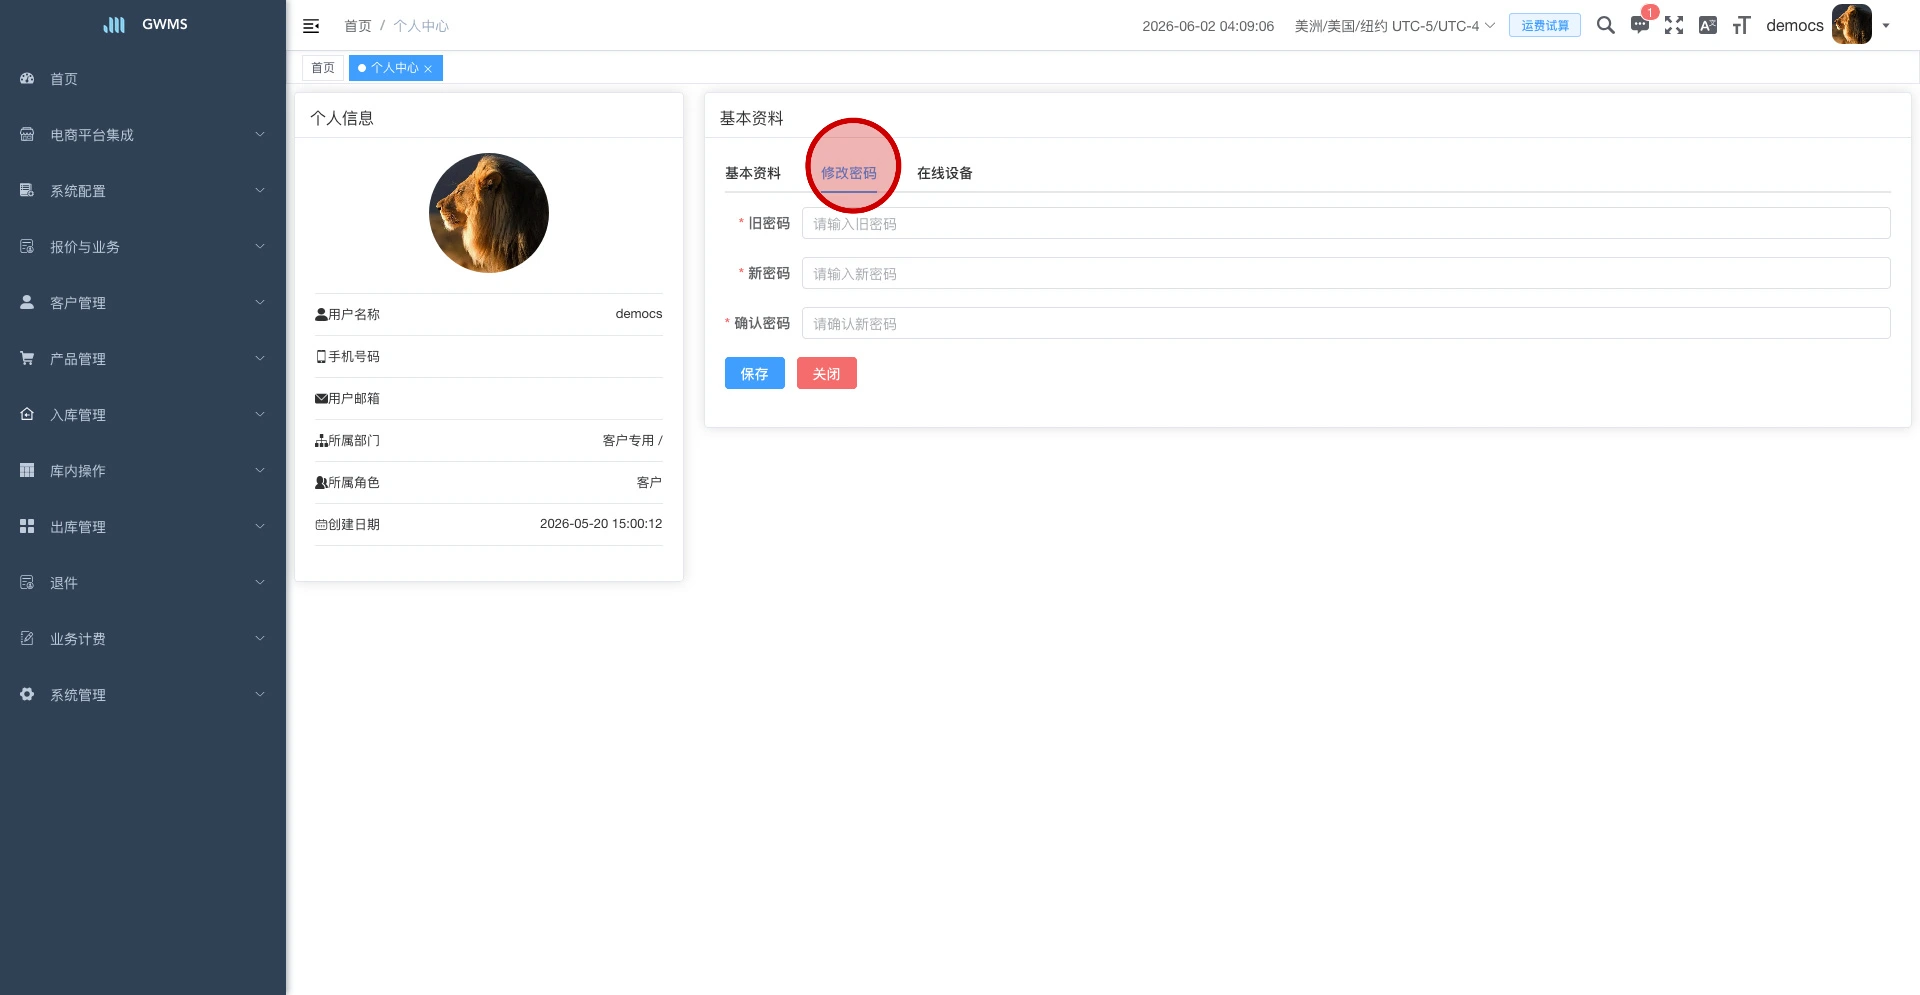Switch to the 在线设备 tab
1920x995 pixels.
[x=945, y=173]
